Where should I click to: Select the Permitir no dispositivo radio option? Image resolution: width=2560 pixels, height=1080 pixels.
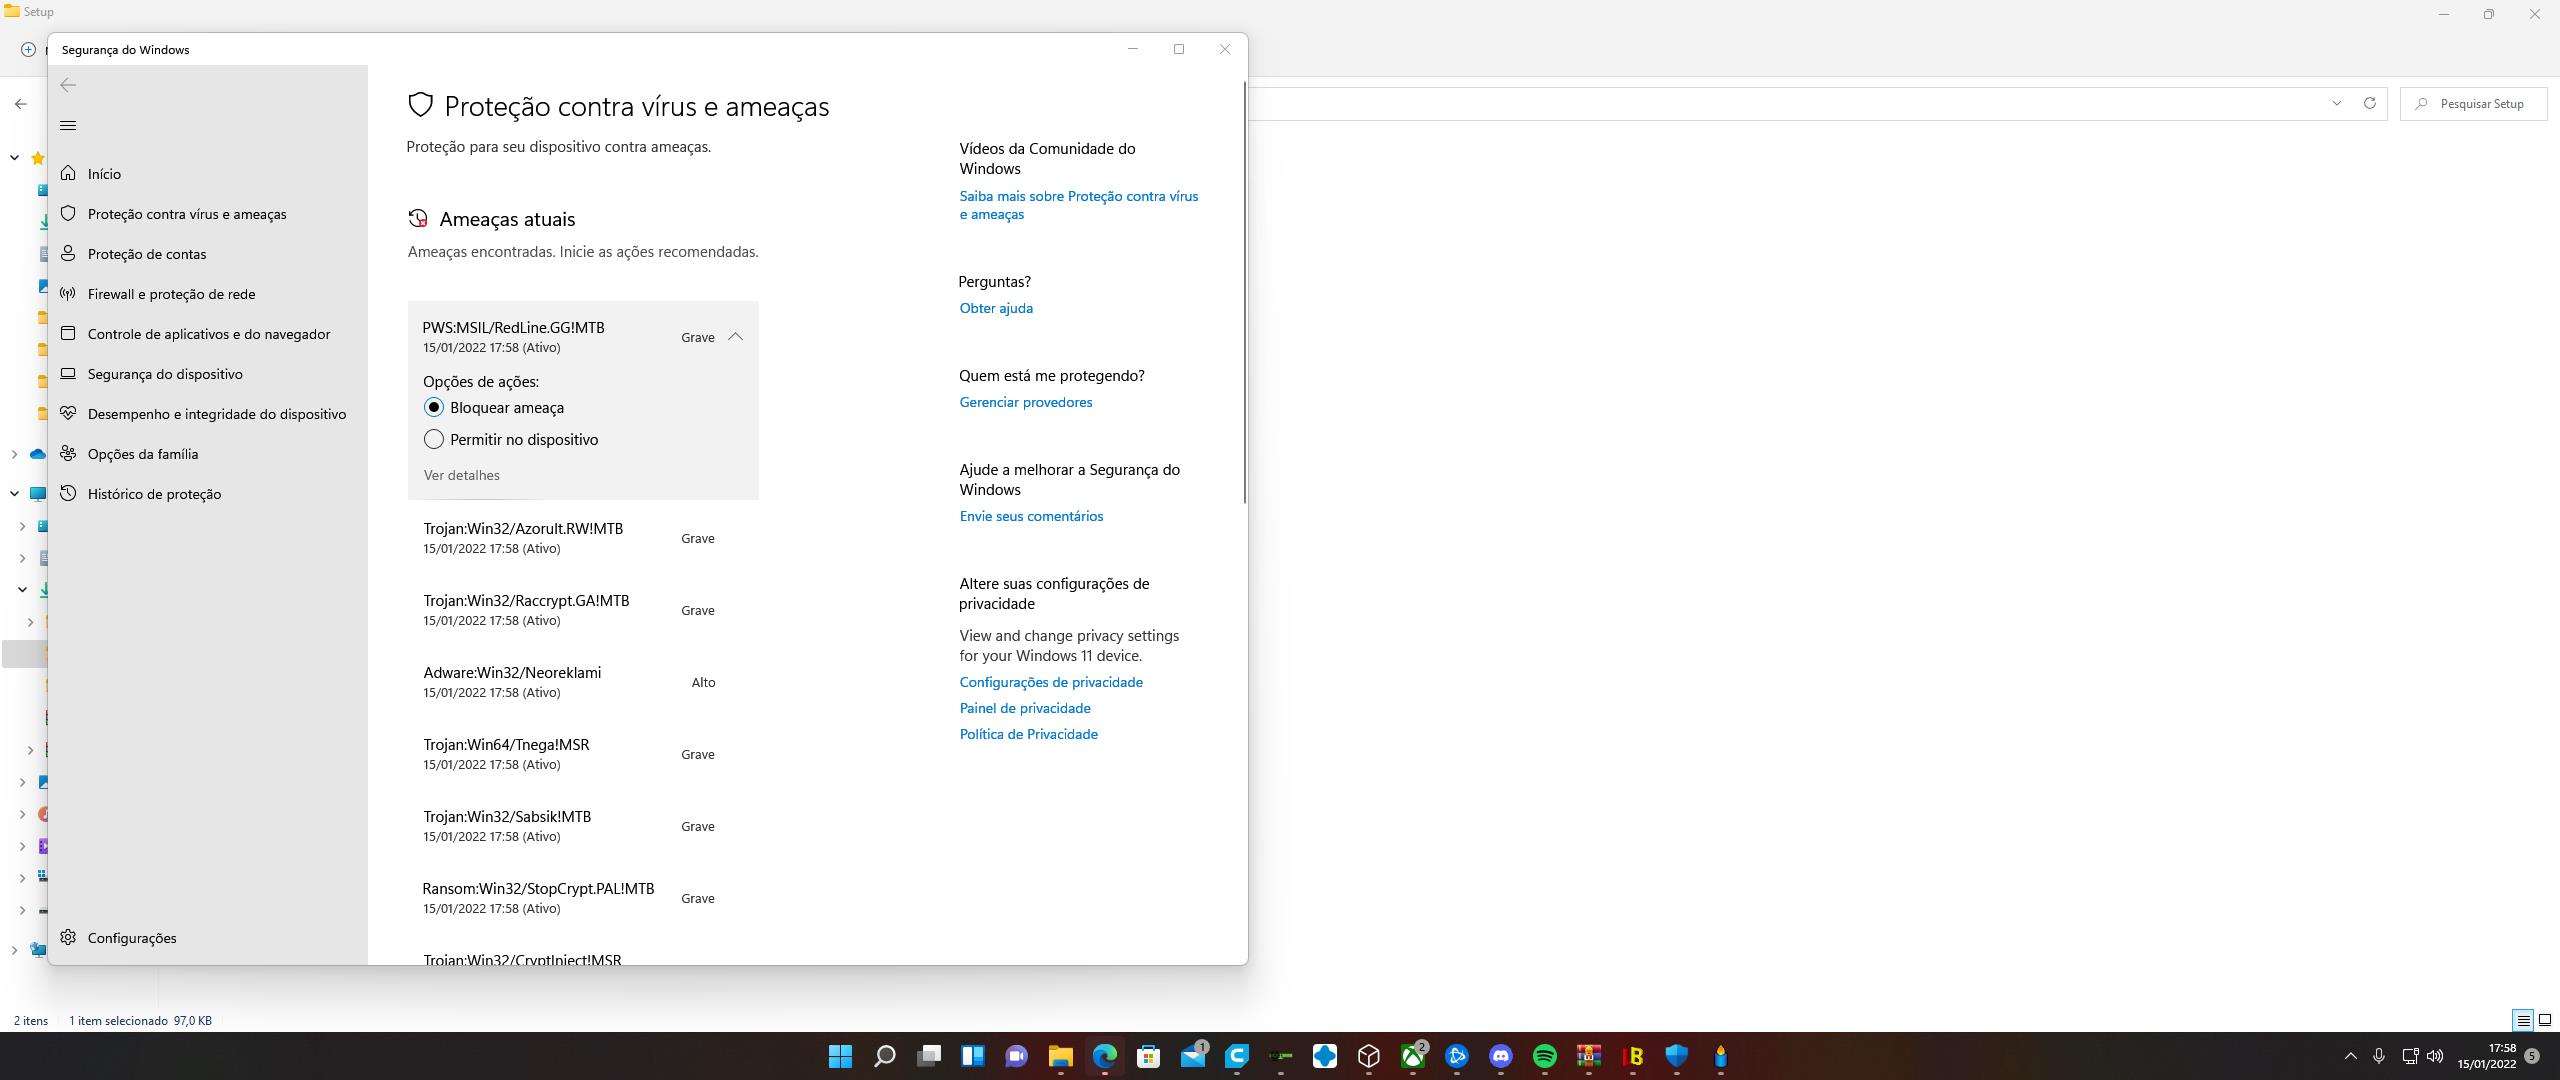434,439
